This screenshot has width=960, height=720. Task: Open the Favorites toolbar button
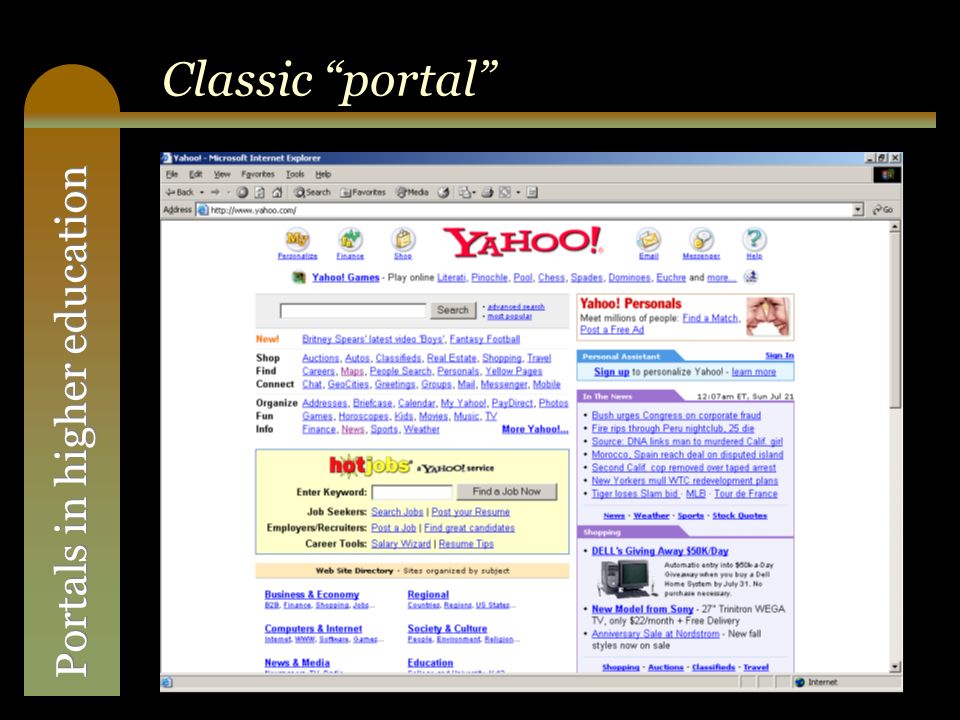coord(363,192)
